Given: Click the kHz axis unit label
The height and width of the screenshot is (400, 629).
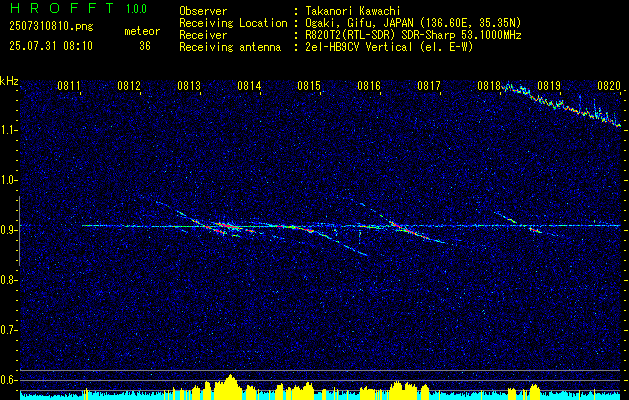Looking at the screenshot, I should tap(9, 81).
